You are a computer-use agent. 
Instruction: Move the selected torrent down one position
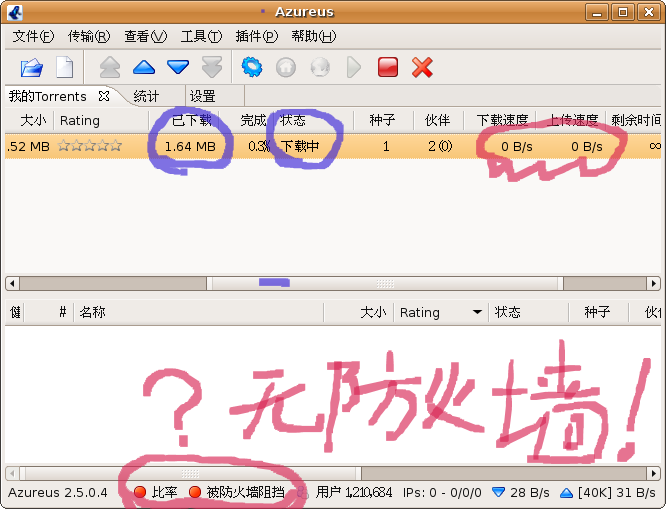[178, 67]
